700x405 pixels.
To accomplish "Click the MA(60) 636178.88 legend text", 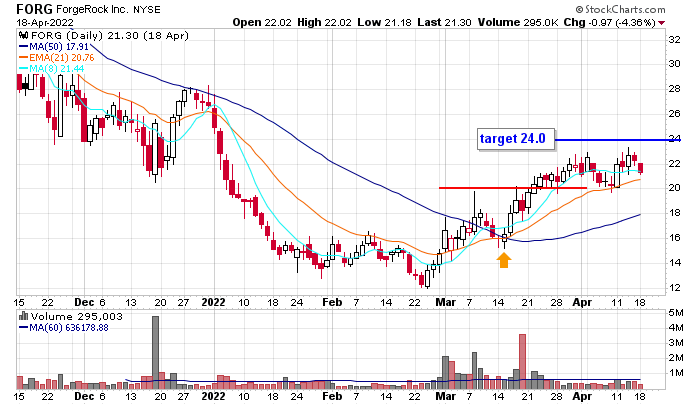I will (x=69, y=328).
